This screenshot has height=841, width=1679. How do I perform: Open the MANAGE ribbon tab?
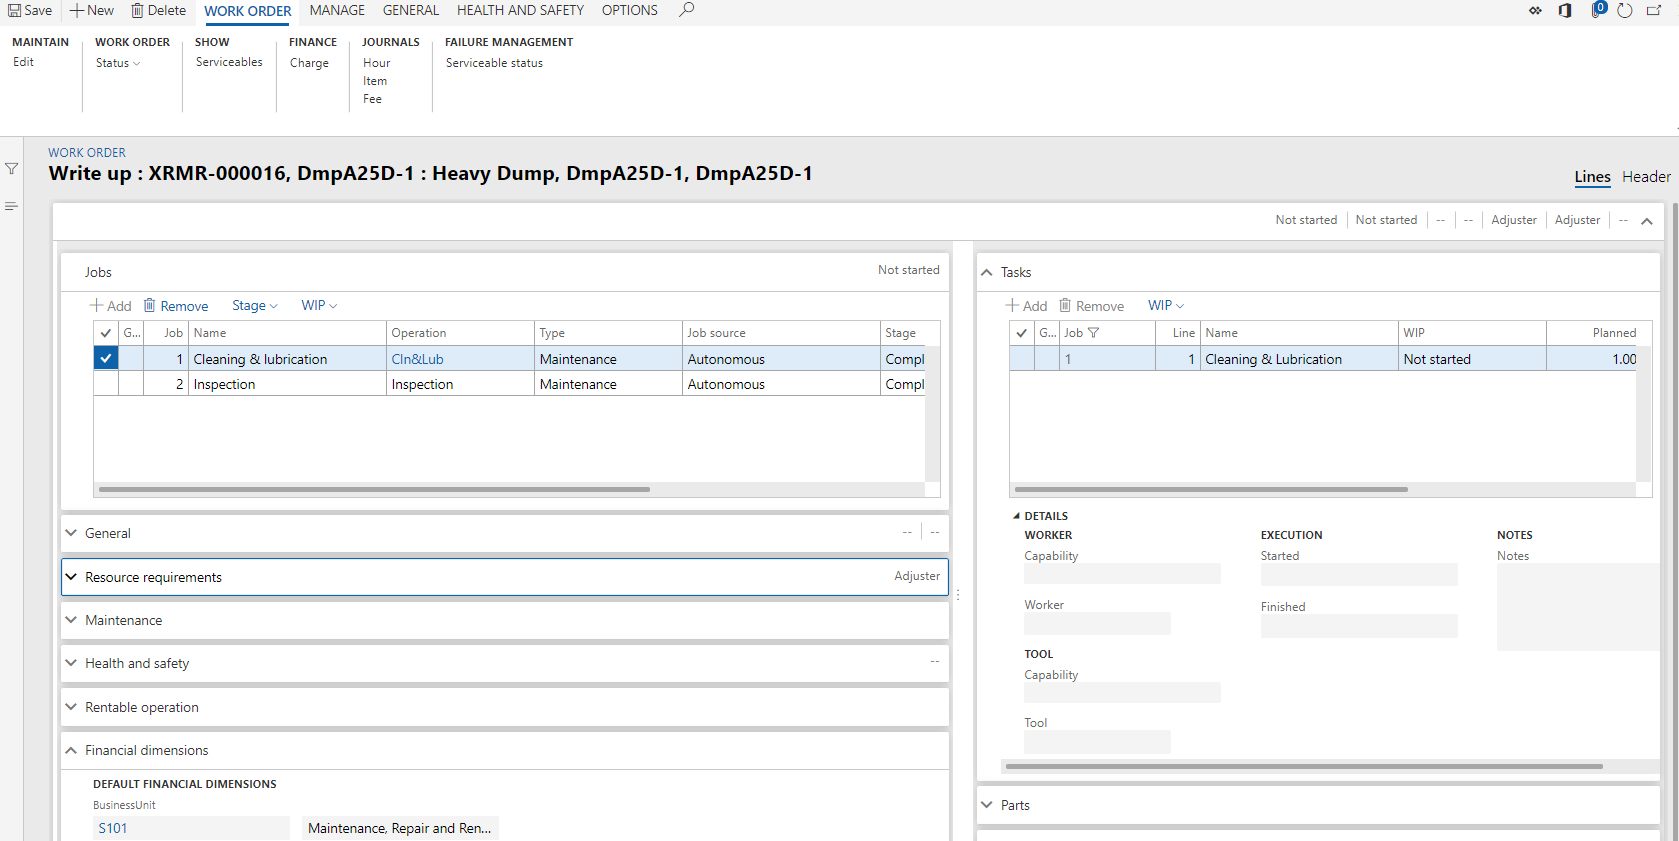[x=337, y=10]
